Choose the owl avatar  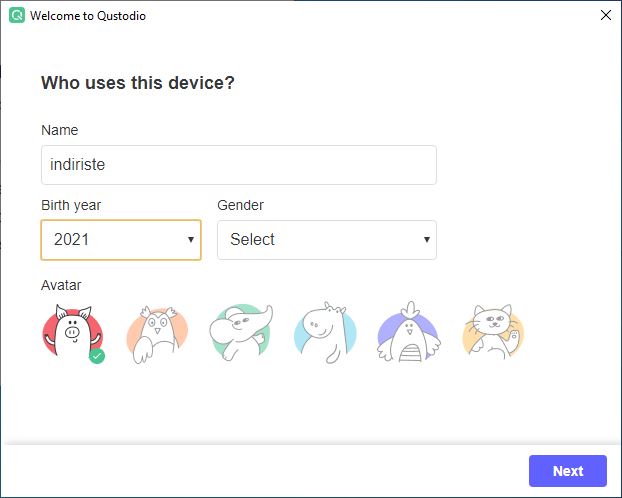[x=157, y=334]
